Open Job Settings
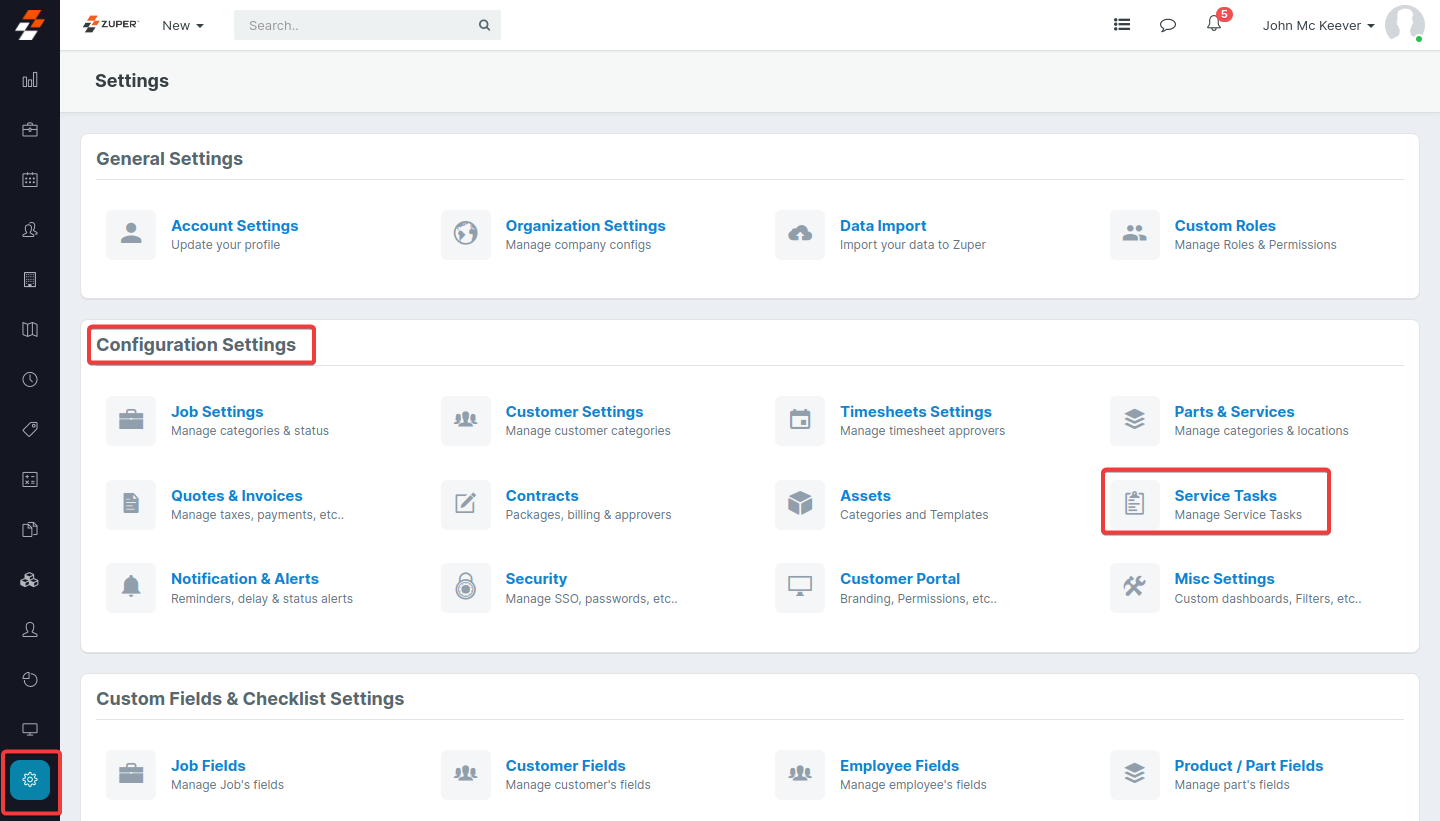The width and height of the screenshot is (1440, 821). (217, 412)
